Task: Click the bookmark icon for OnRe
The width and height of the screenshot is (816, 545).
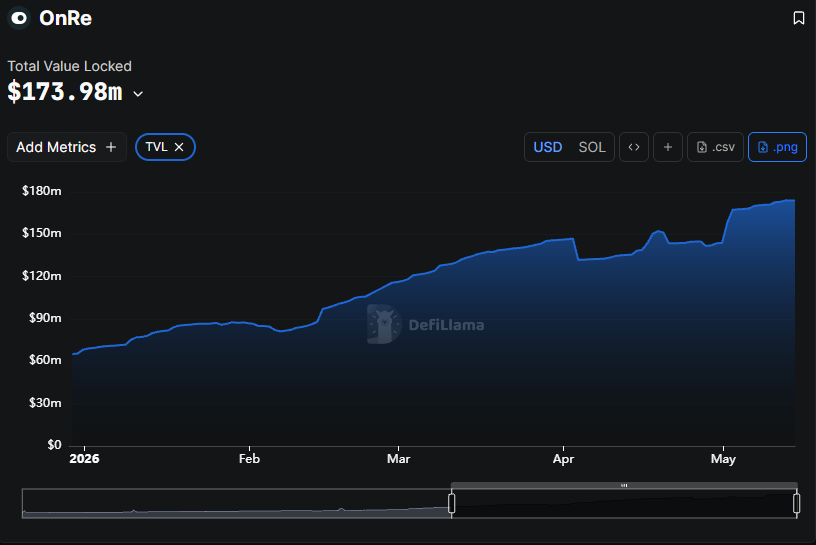Action: pos(798,18)
